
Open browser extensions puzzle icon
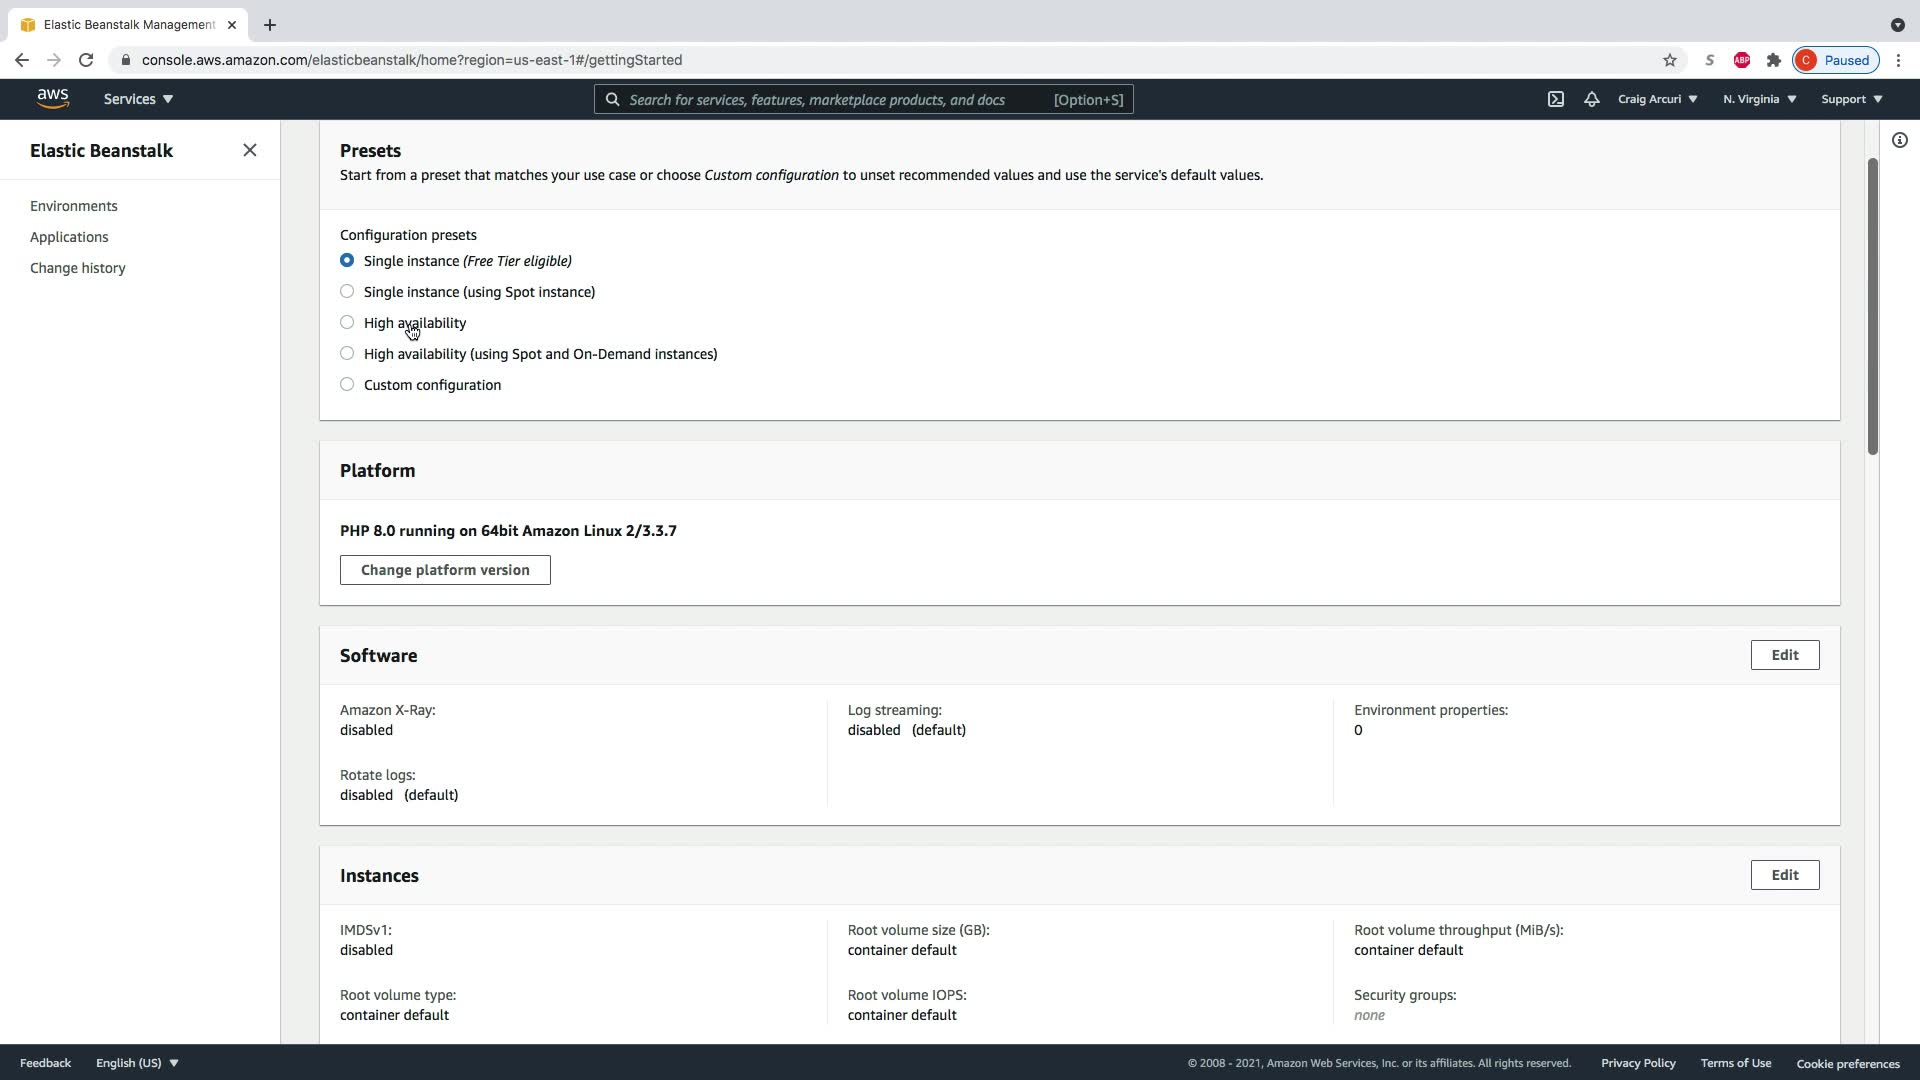point(1773,60)
